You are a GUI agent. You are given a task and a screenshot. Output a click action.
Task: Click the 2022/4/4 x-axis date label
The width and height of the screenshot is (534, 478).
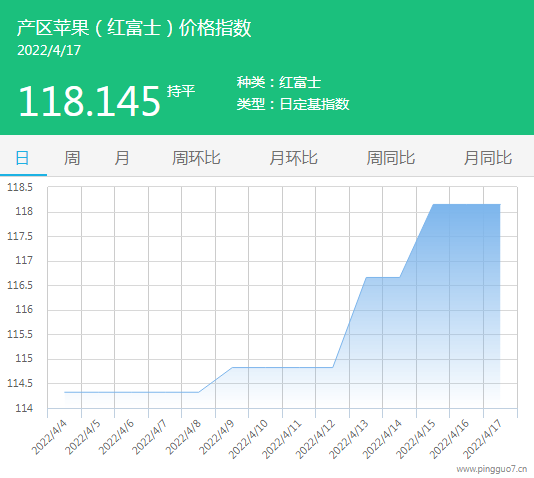49,438
